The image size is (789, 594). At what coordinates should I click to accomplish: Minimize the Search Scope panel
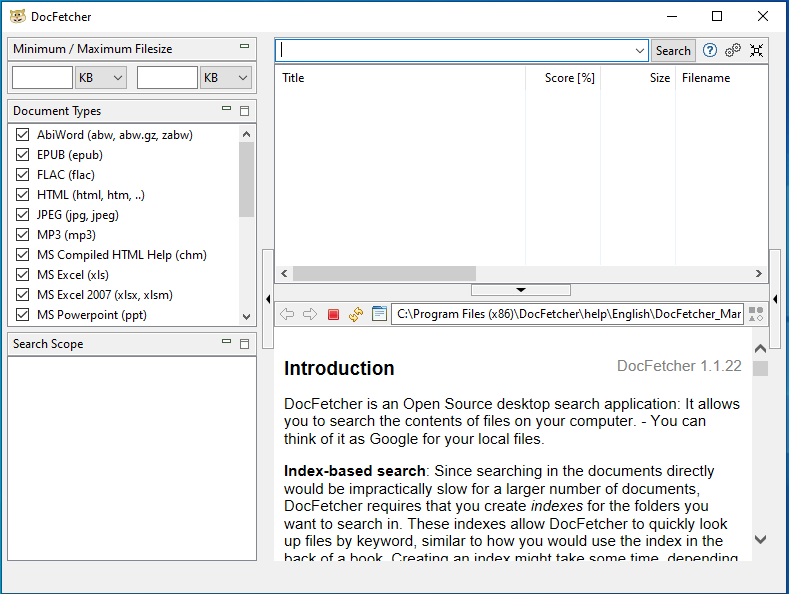pos(226,341)
